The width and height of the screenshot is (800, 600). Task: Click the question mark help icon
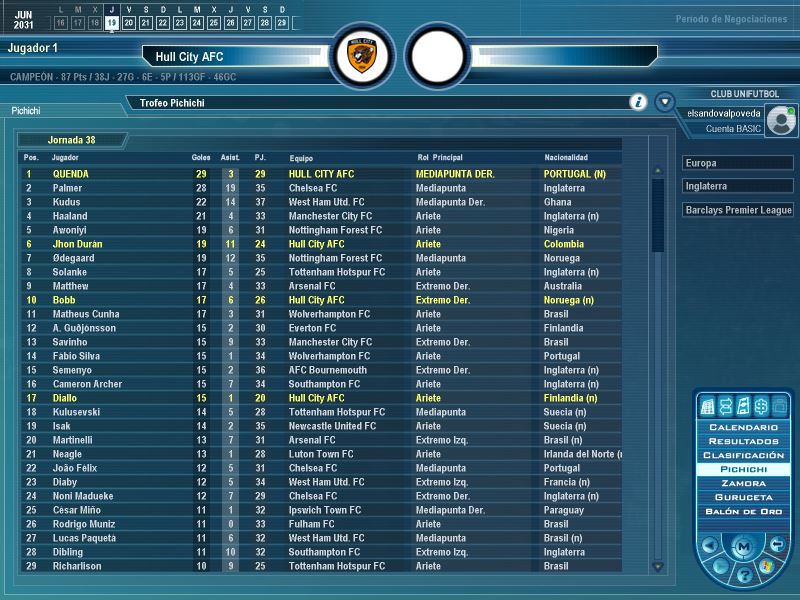pyautogui.click(x=743, y=575)
